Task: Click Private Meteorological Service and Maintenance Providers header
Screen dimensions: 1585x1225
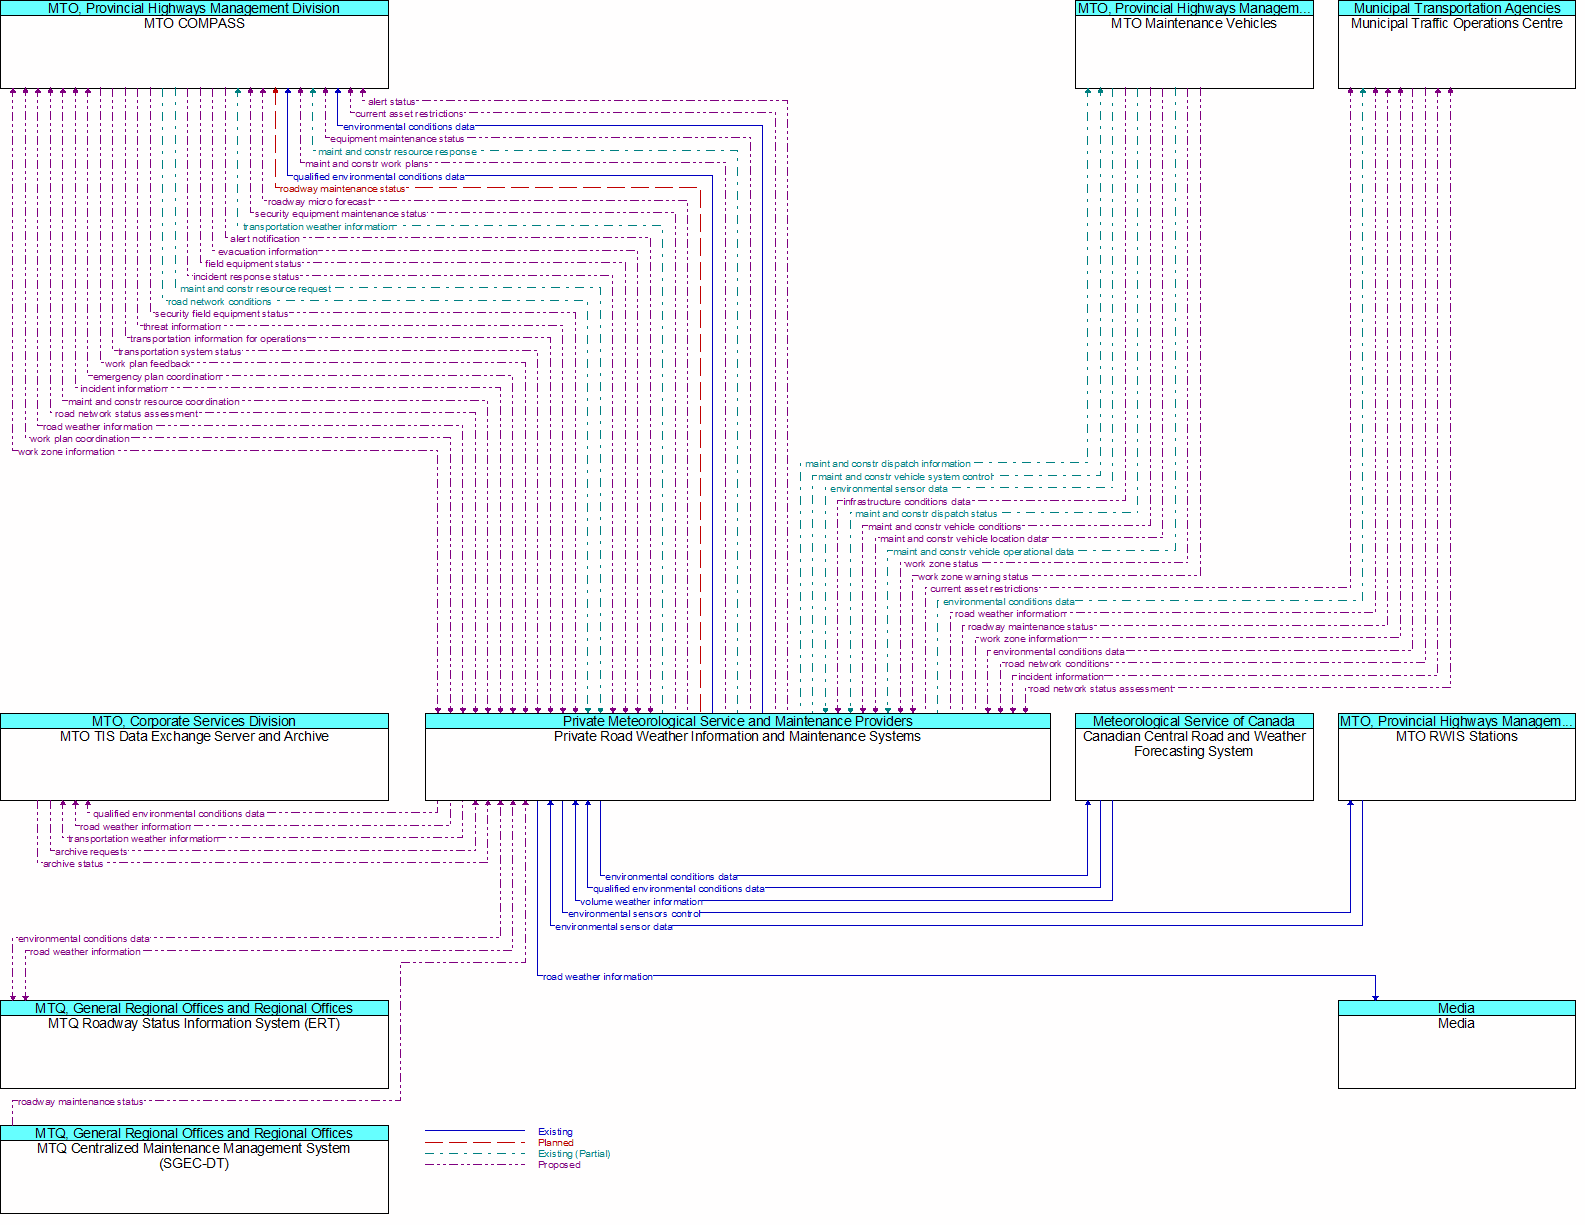Action: point(738,721)
